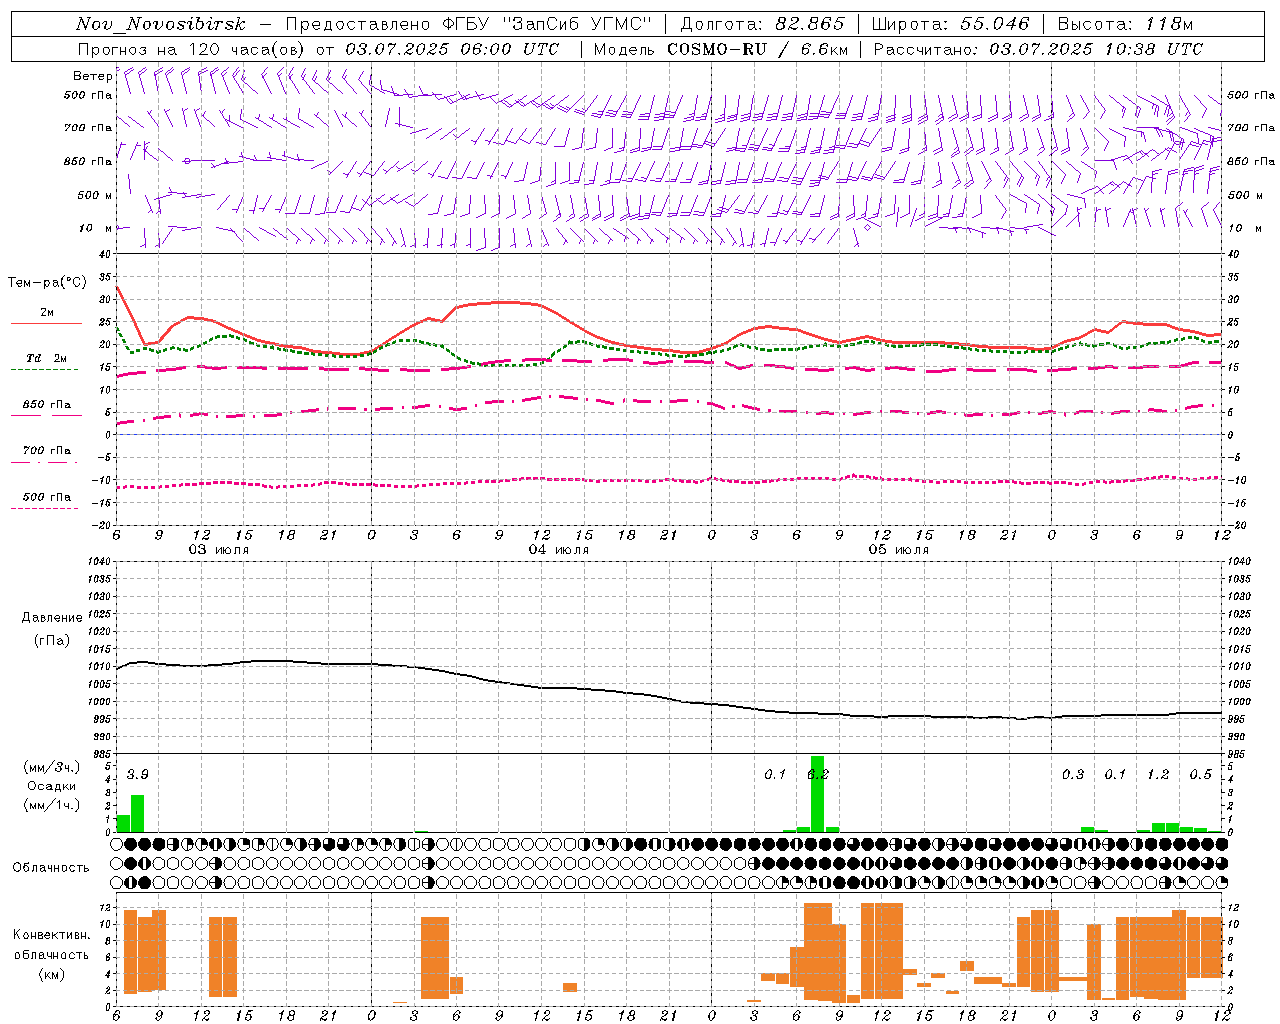Select the (мм/1ч.) precipitation unit label
1280x1024 pixels.
point(52,805)
